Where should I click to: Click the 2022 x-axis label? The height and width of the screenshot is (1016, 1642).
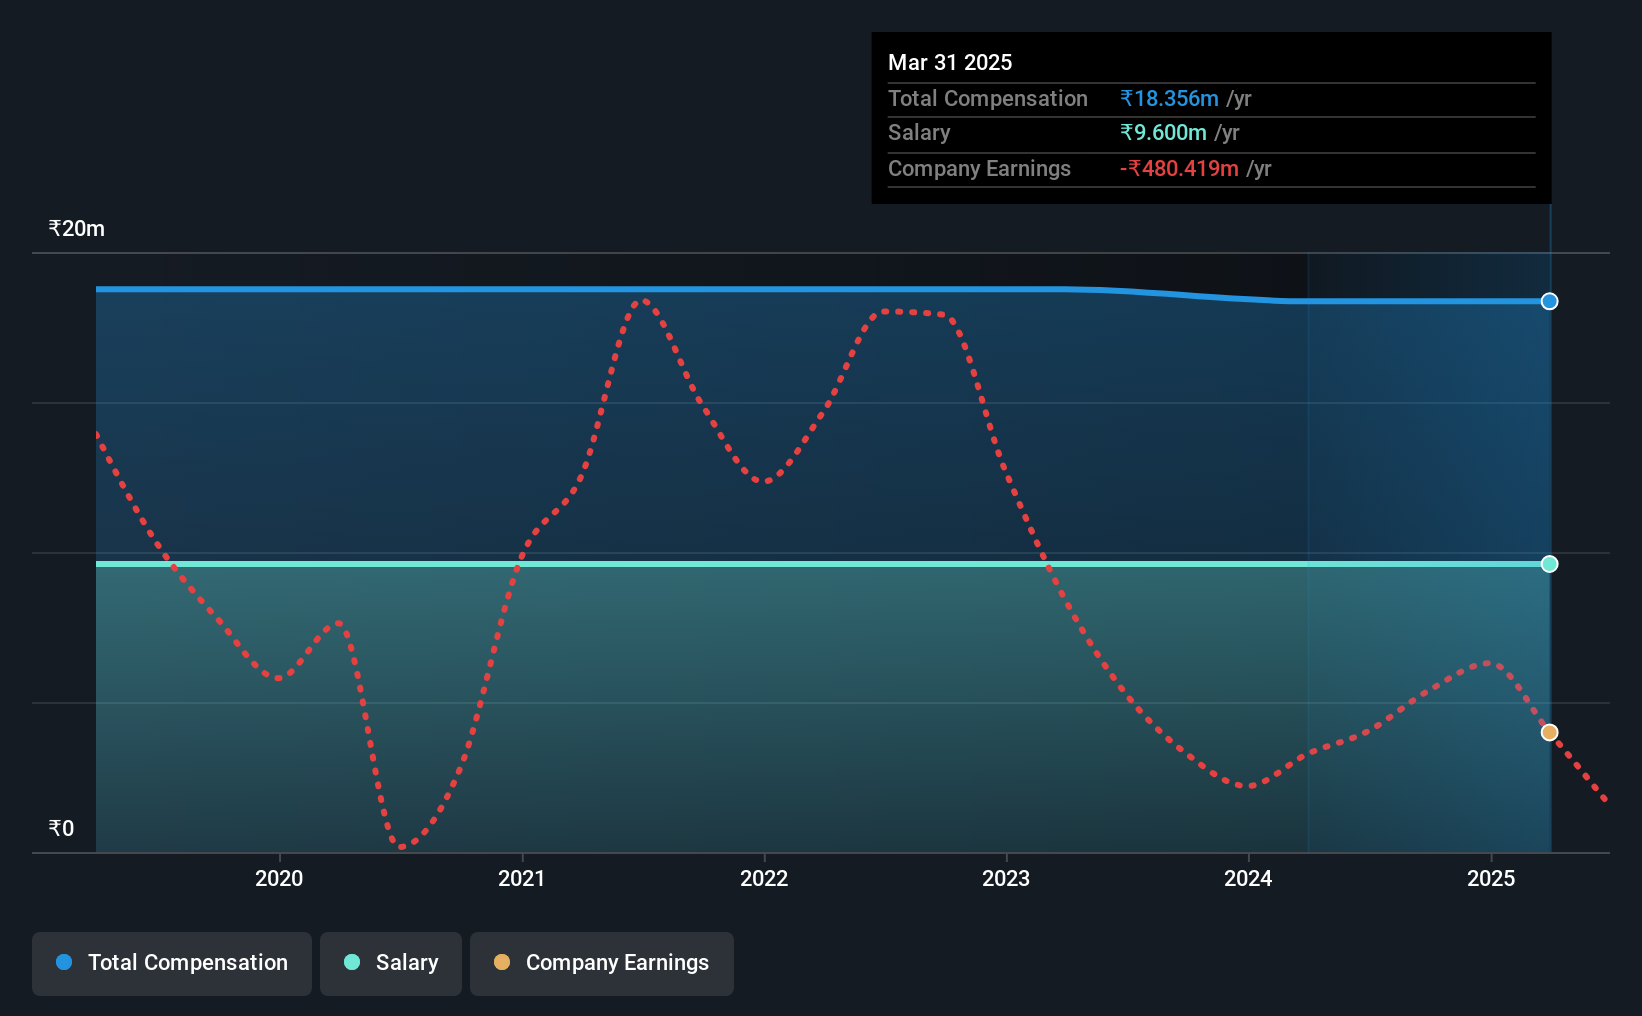(x=764, y=878)
